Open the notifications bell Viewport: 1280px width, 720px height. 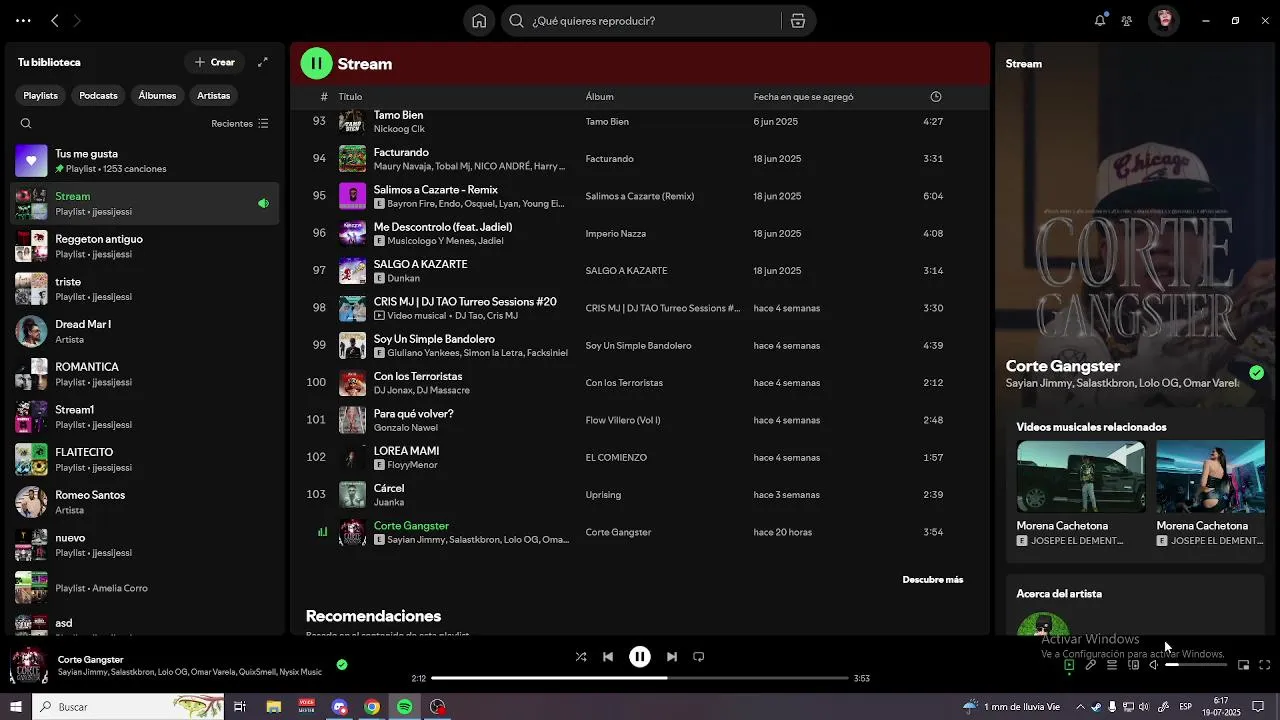pyautogui.click(x=1100, y=20)
